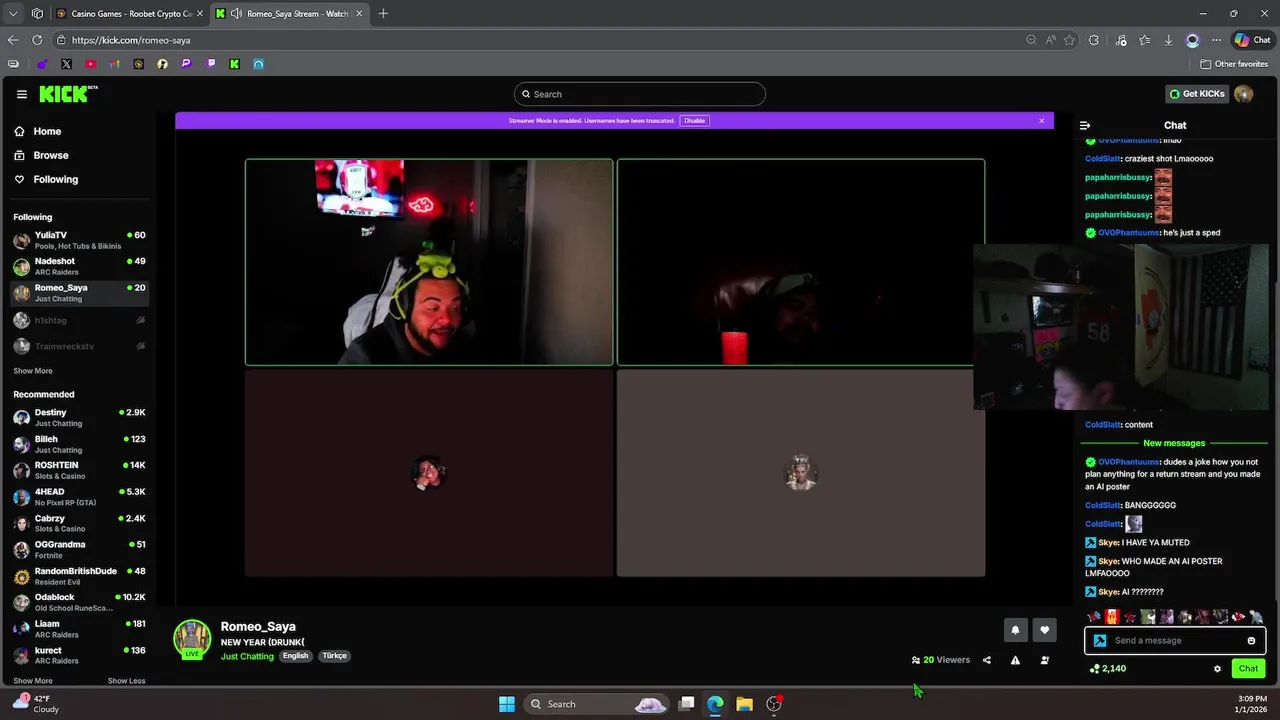
Task: Open ROSHTEIN channel in Recommended
Action: pyautogui.click(x=79, y=470)
